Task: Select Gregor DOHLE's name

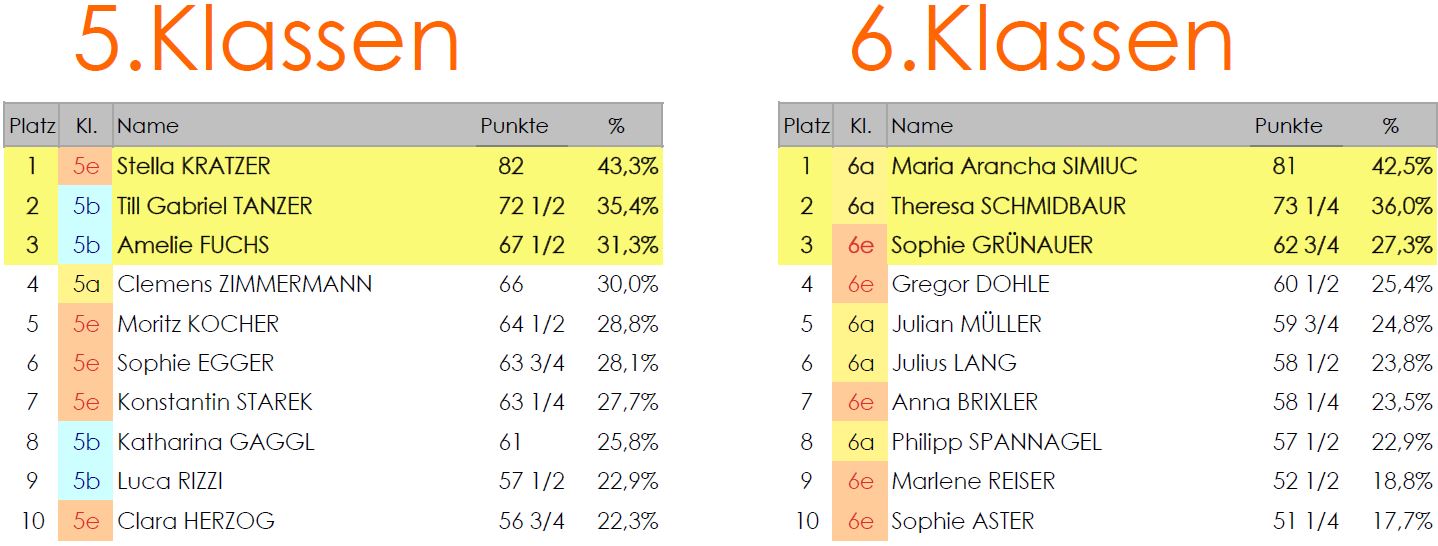Action: point(970,284)
